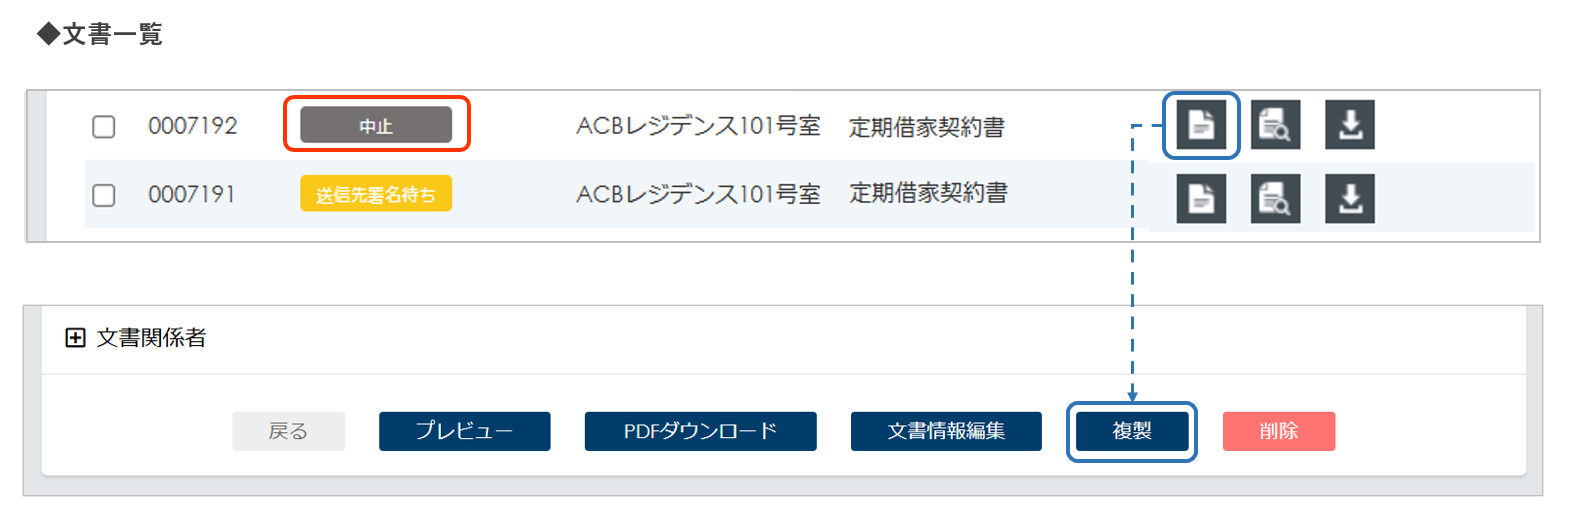Click preview magnifier icon for document 0007192
Viewport: 1576px width, 517px height.
click(1275, 125)
